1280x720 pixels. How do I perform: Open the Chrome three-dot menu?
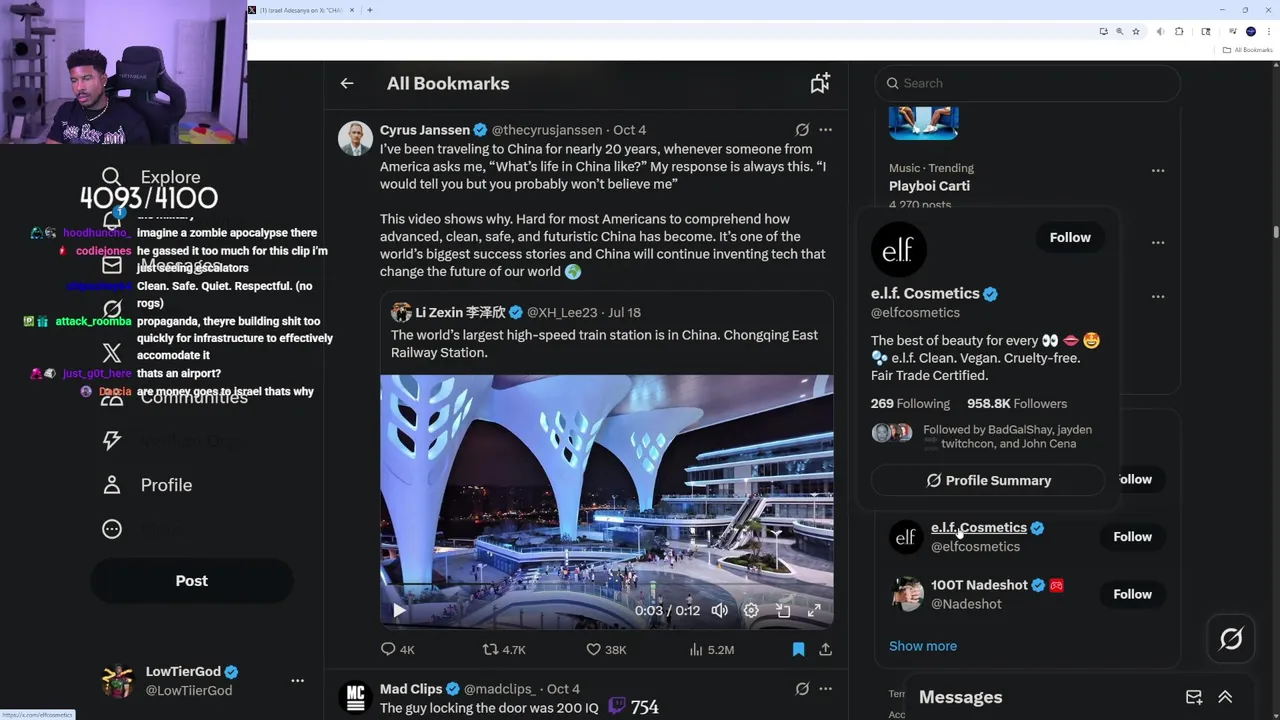(1268, 32)
